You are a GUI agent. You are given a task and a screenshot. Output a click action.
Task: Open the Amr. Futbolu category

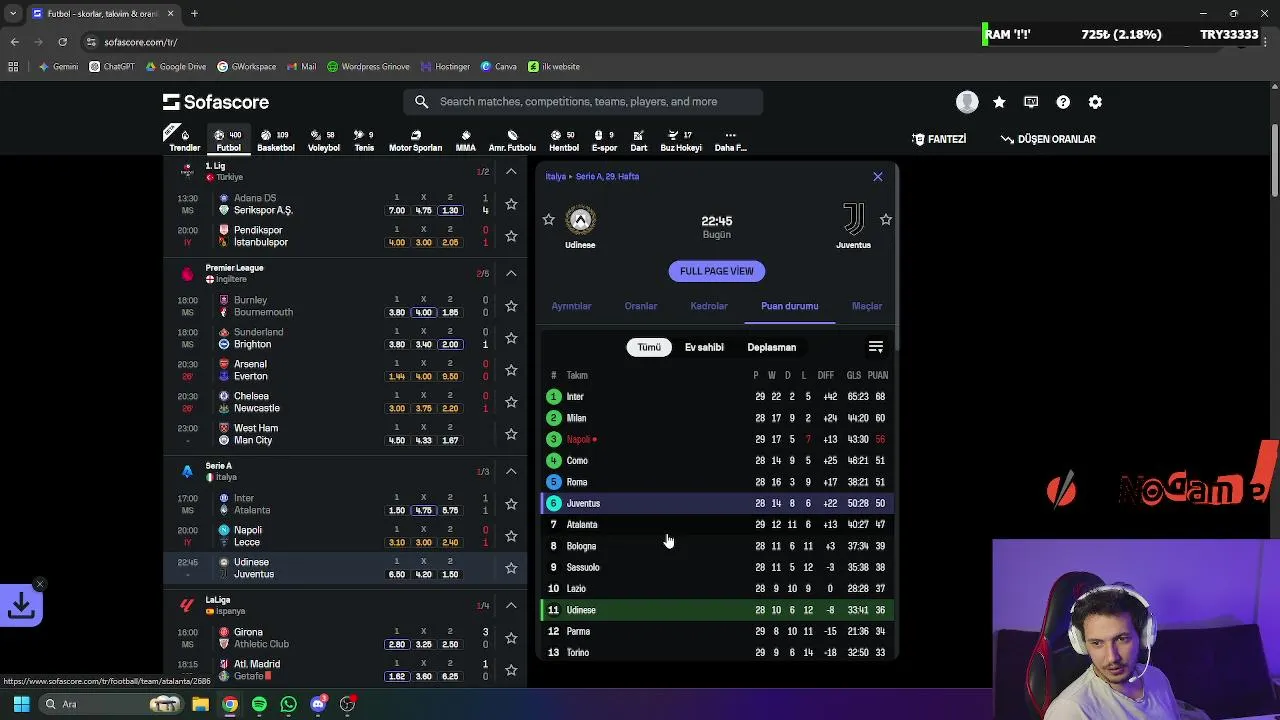(512, 141)
